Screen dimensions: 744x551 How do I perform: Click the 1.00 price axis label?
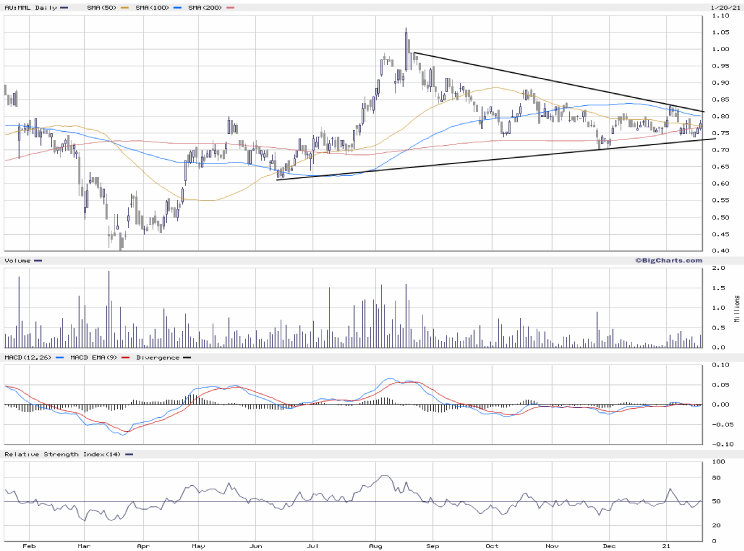(719, 49)
